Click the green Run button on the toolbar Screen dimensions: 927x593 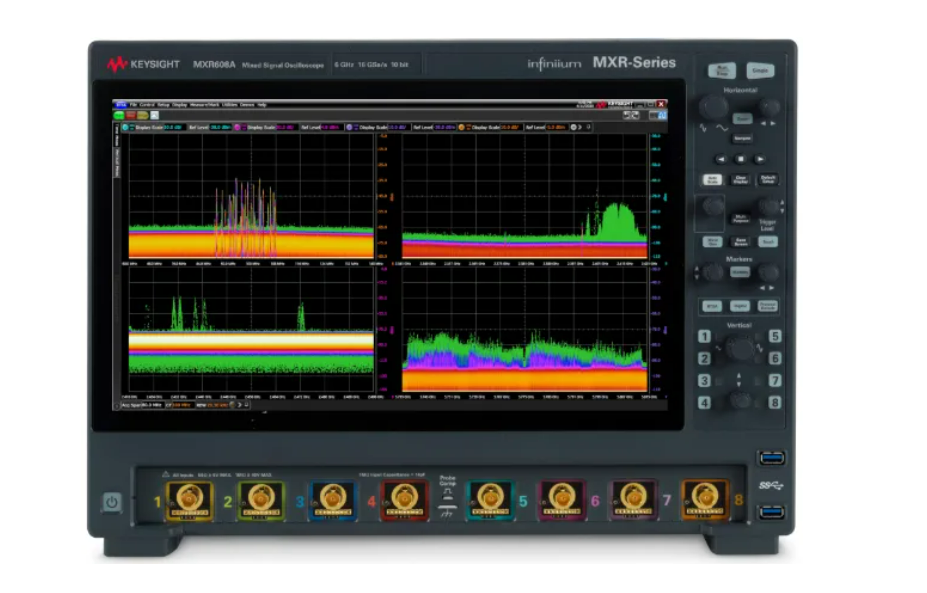pyautogui.click(x=119, y=115)
